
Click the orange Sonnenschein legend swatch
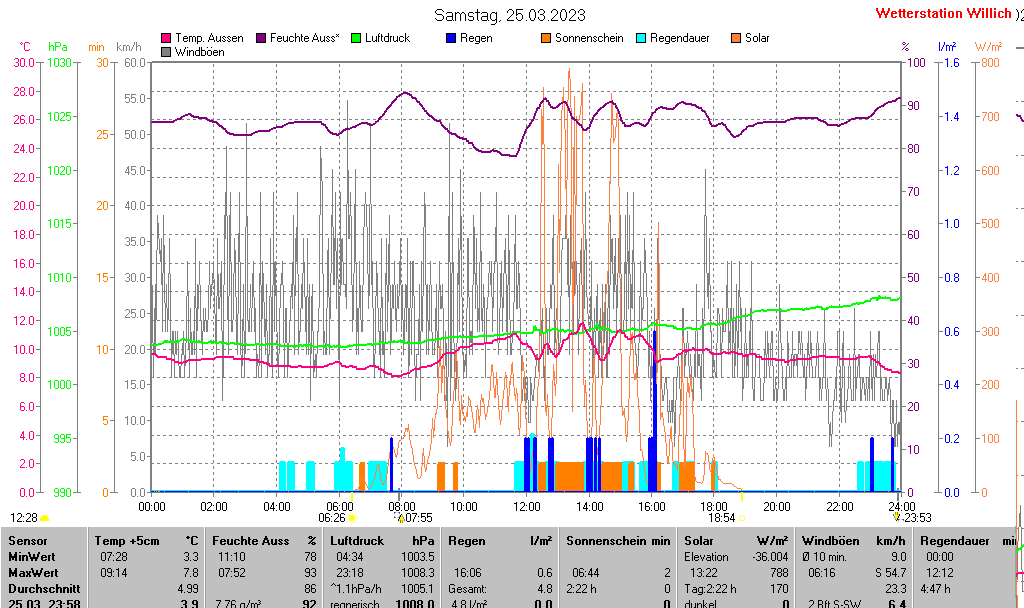point(546,39)
